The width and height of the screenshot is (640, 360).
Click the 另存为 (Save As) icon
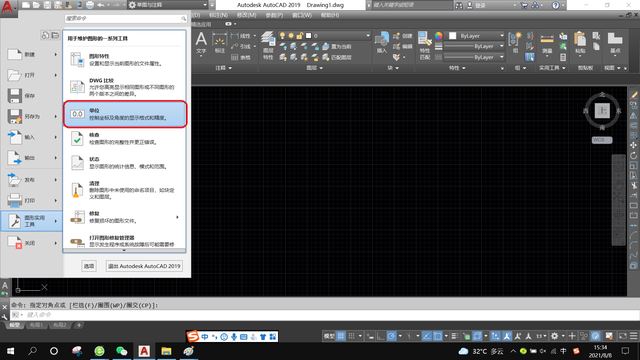15,116
